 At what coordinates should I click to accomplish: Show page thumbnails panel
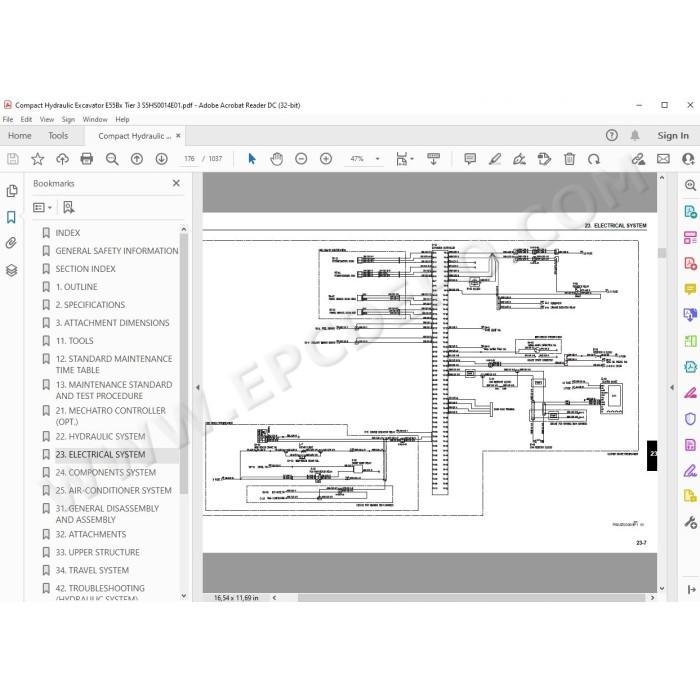12,191
